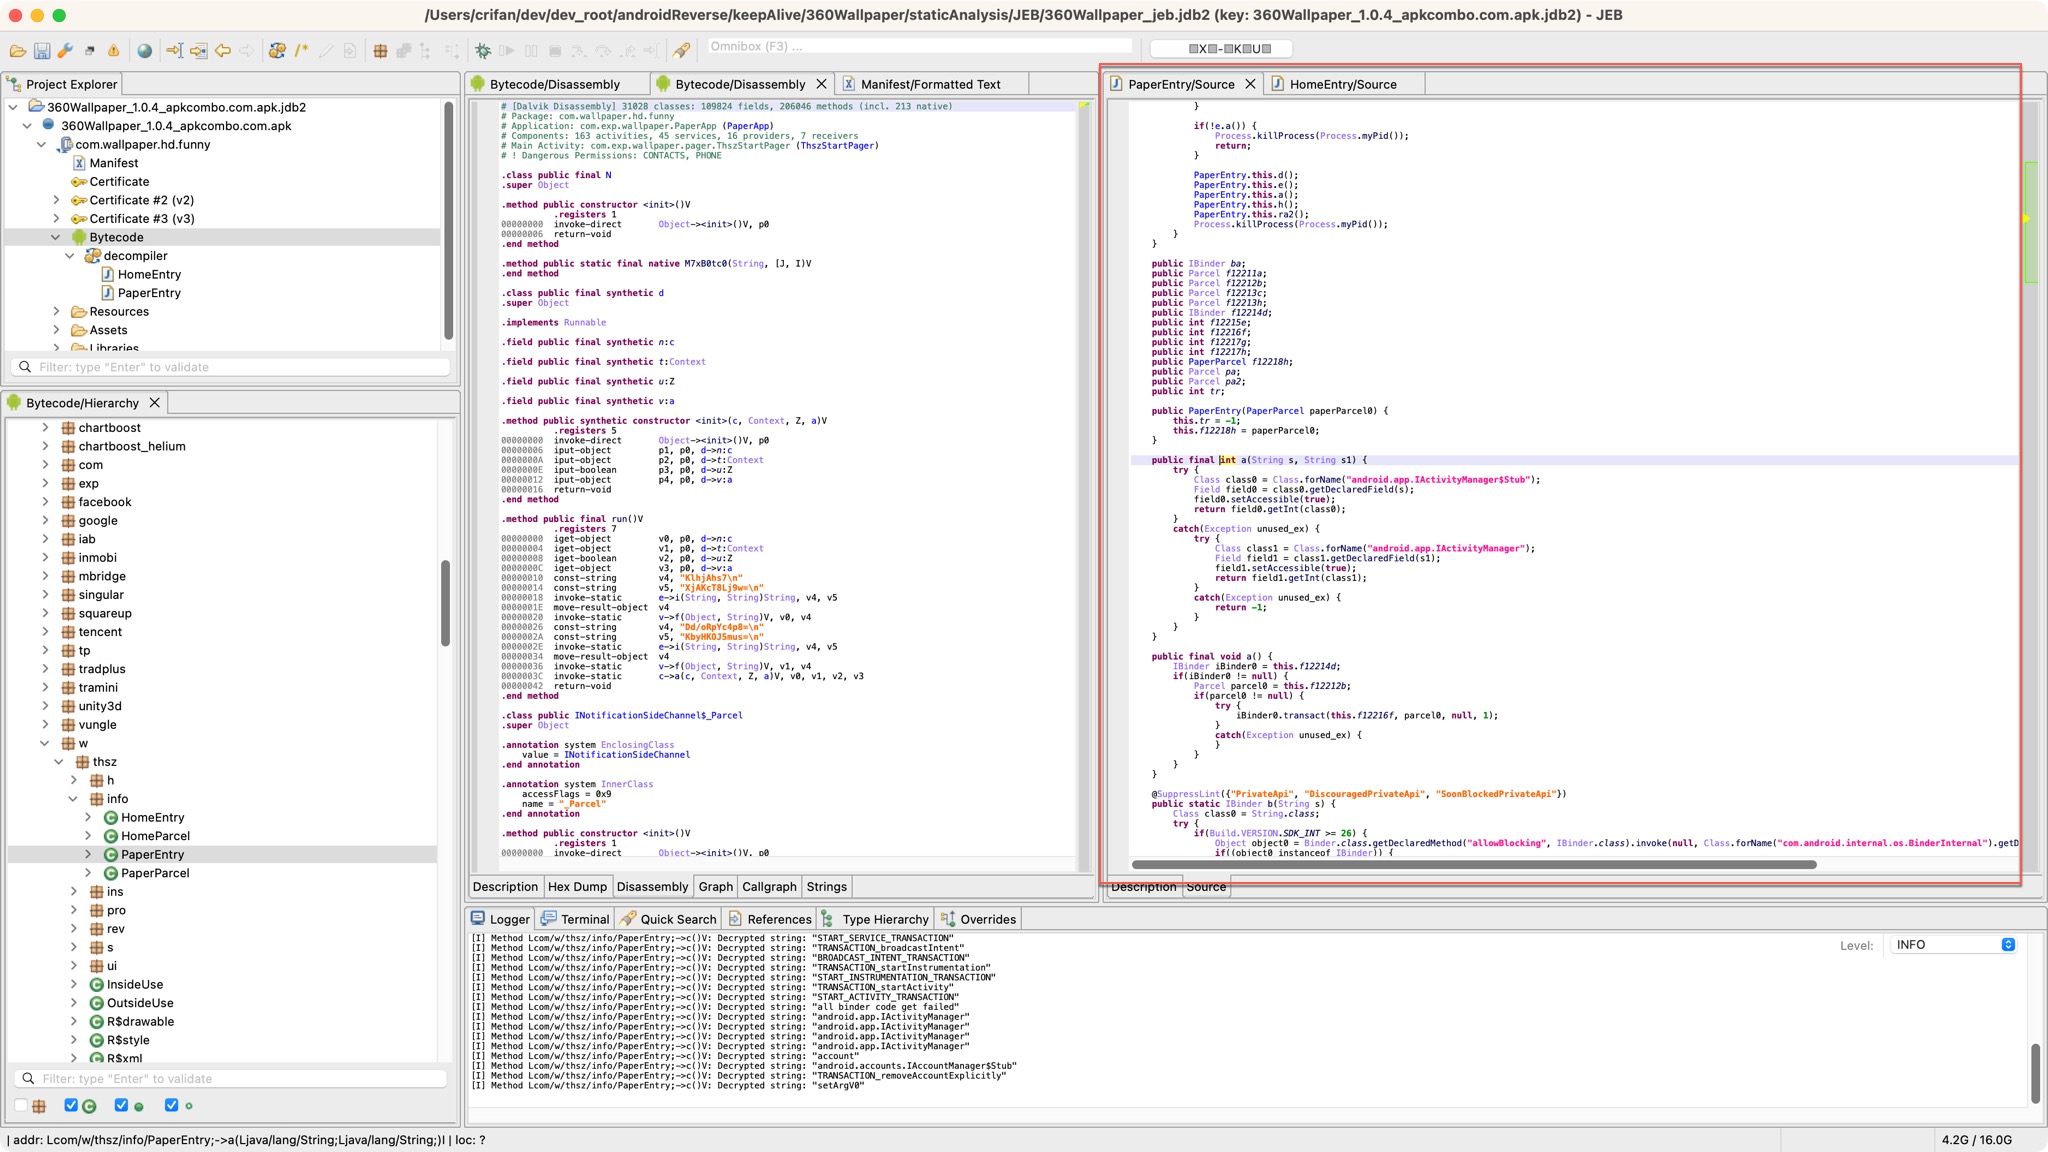Open the Graph view tab
The image size is (2048, 1152).
pyautogui.click(x=715, y=886)
